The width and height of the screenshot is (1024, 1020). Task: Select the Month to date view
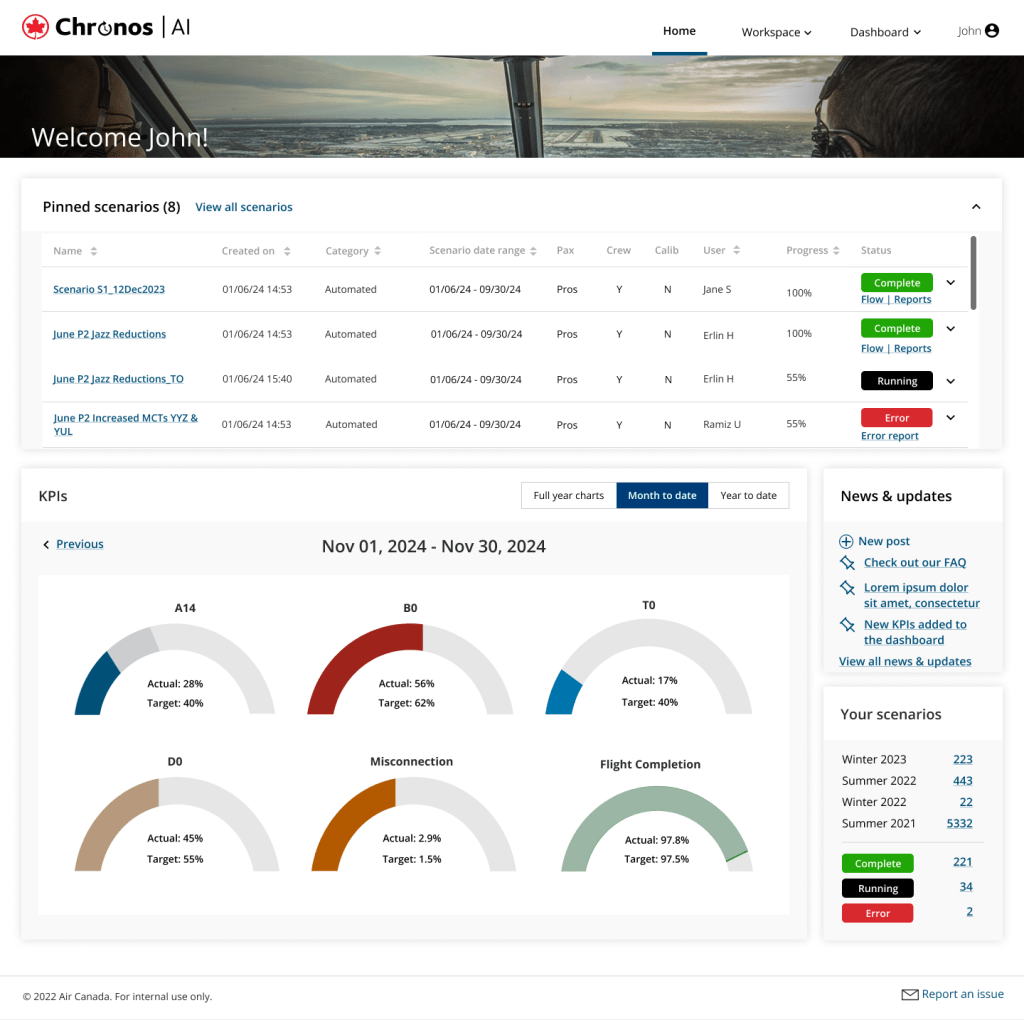click(662, 496)
